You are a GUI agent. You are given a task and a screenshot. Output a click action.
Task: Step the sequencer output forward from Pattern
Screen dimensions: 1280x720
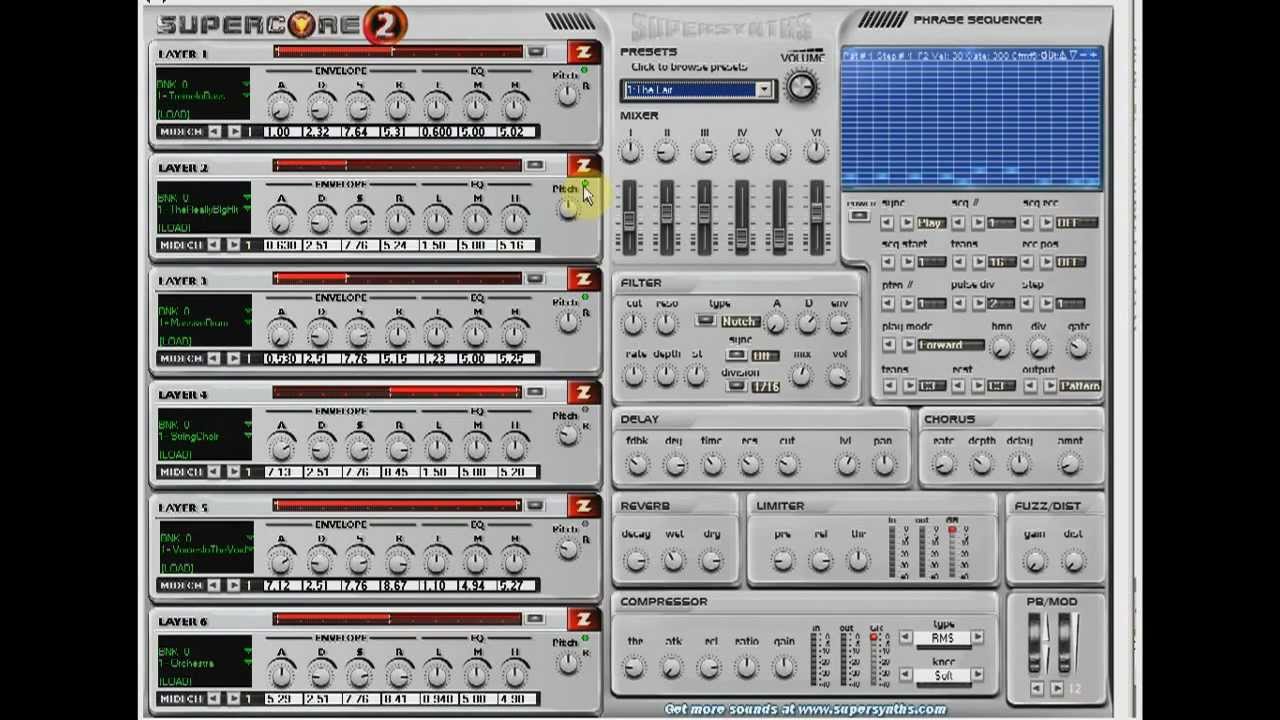point(1050,386)
